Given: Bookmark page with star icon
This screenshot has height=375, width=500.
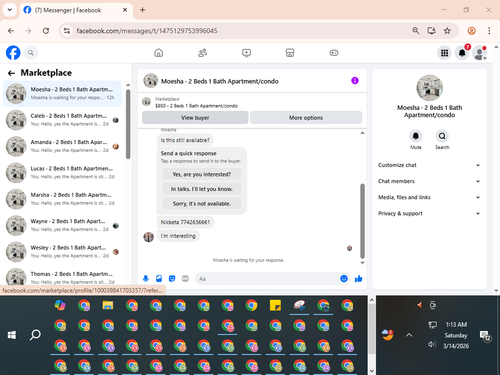Looking at the screenshot, I should pos(447,31).
